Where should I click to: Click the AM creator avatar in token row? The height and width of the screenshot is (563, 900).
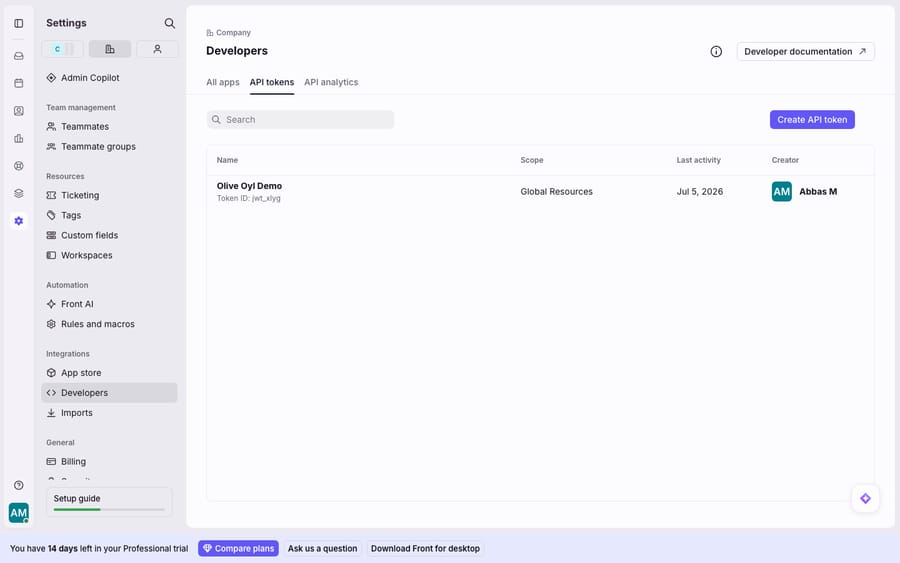click(x=781, y=192)
